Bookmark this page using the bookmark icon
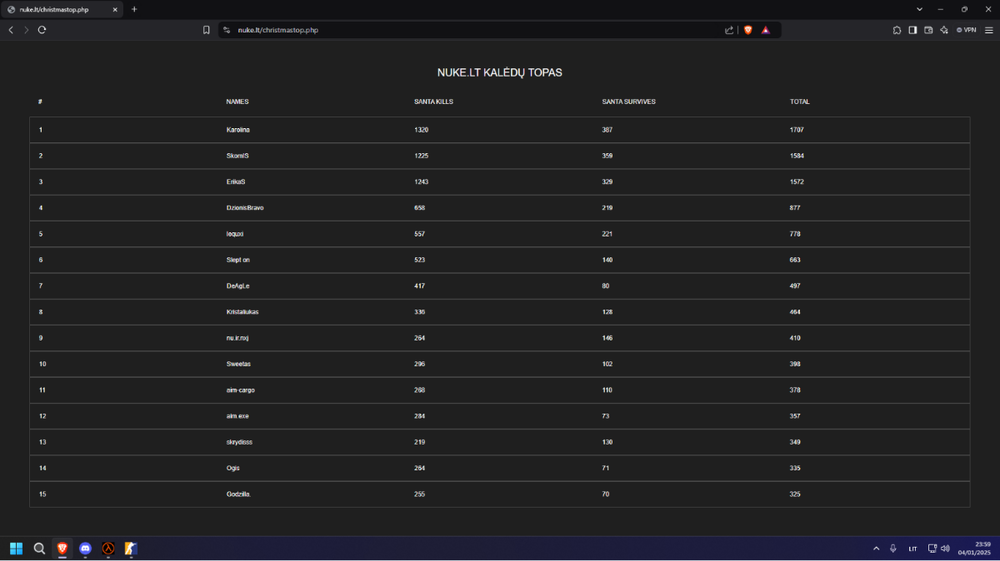Viewport: 1000px width, 561px height. (207, 30)
